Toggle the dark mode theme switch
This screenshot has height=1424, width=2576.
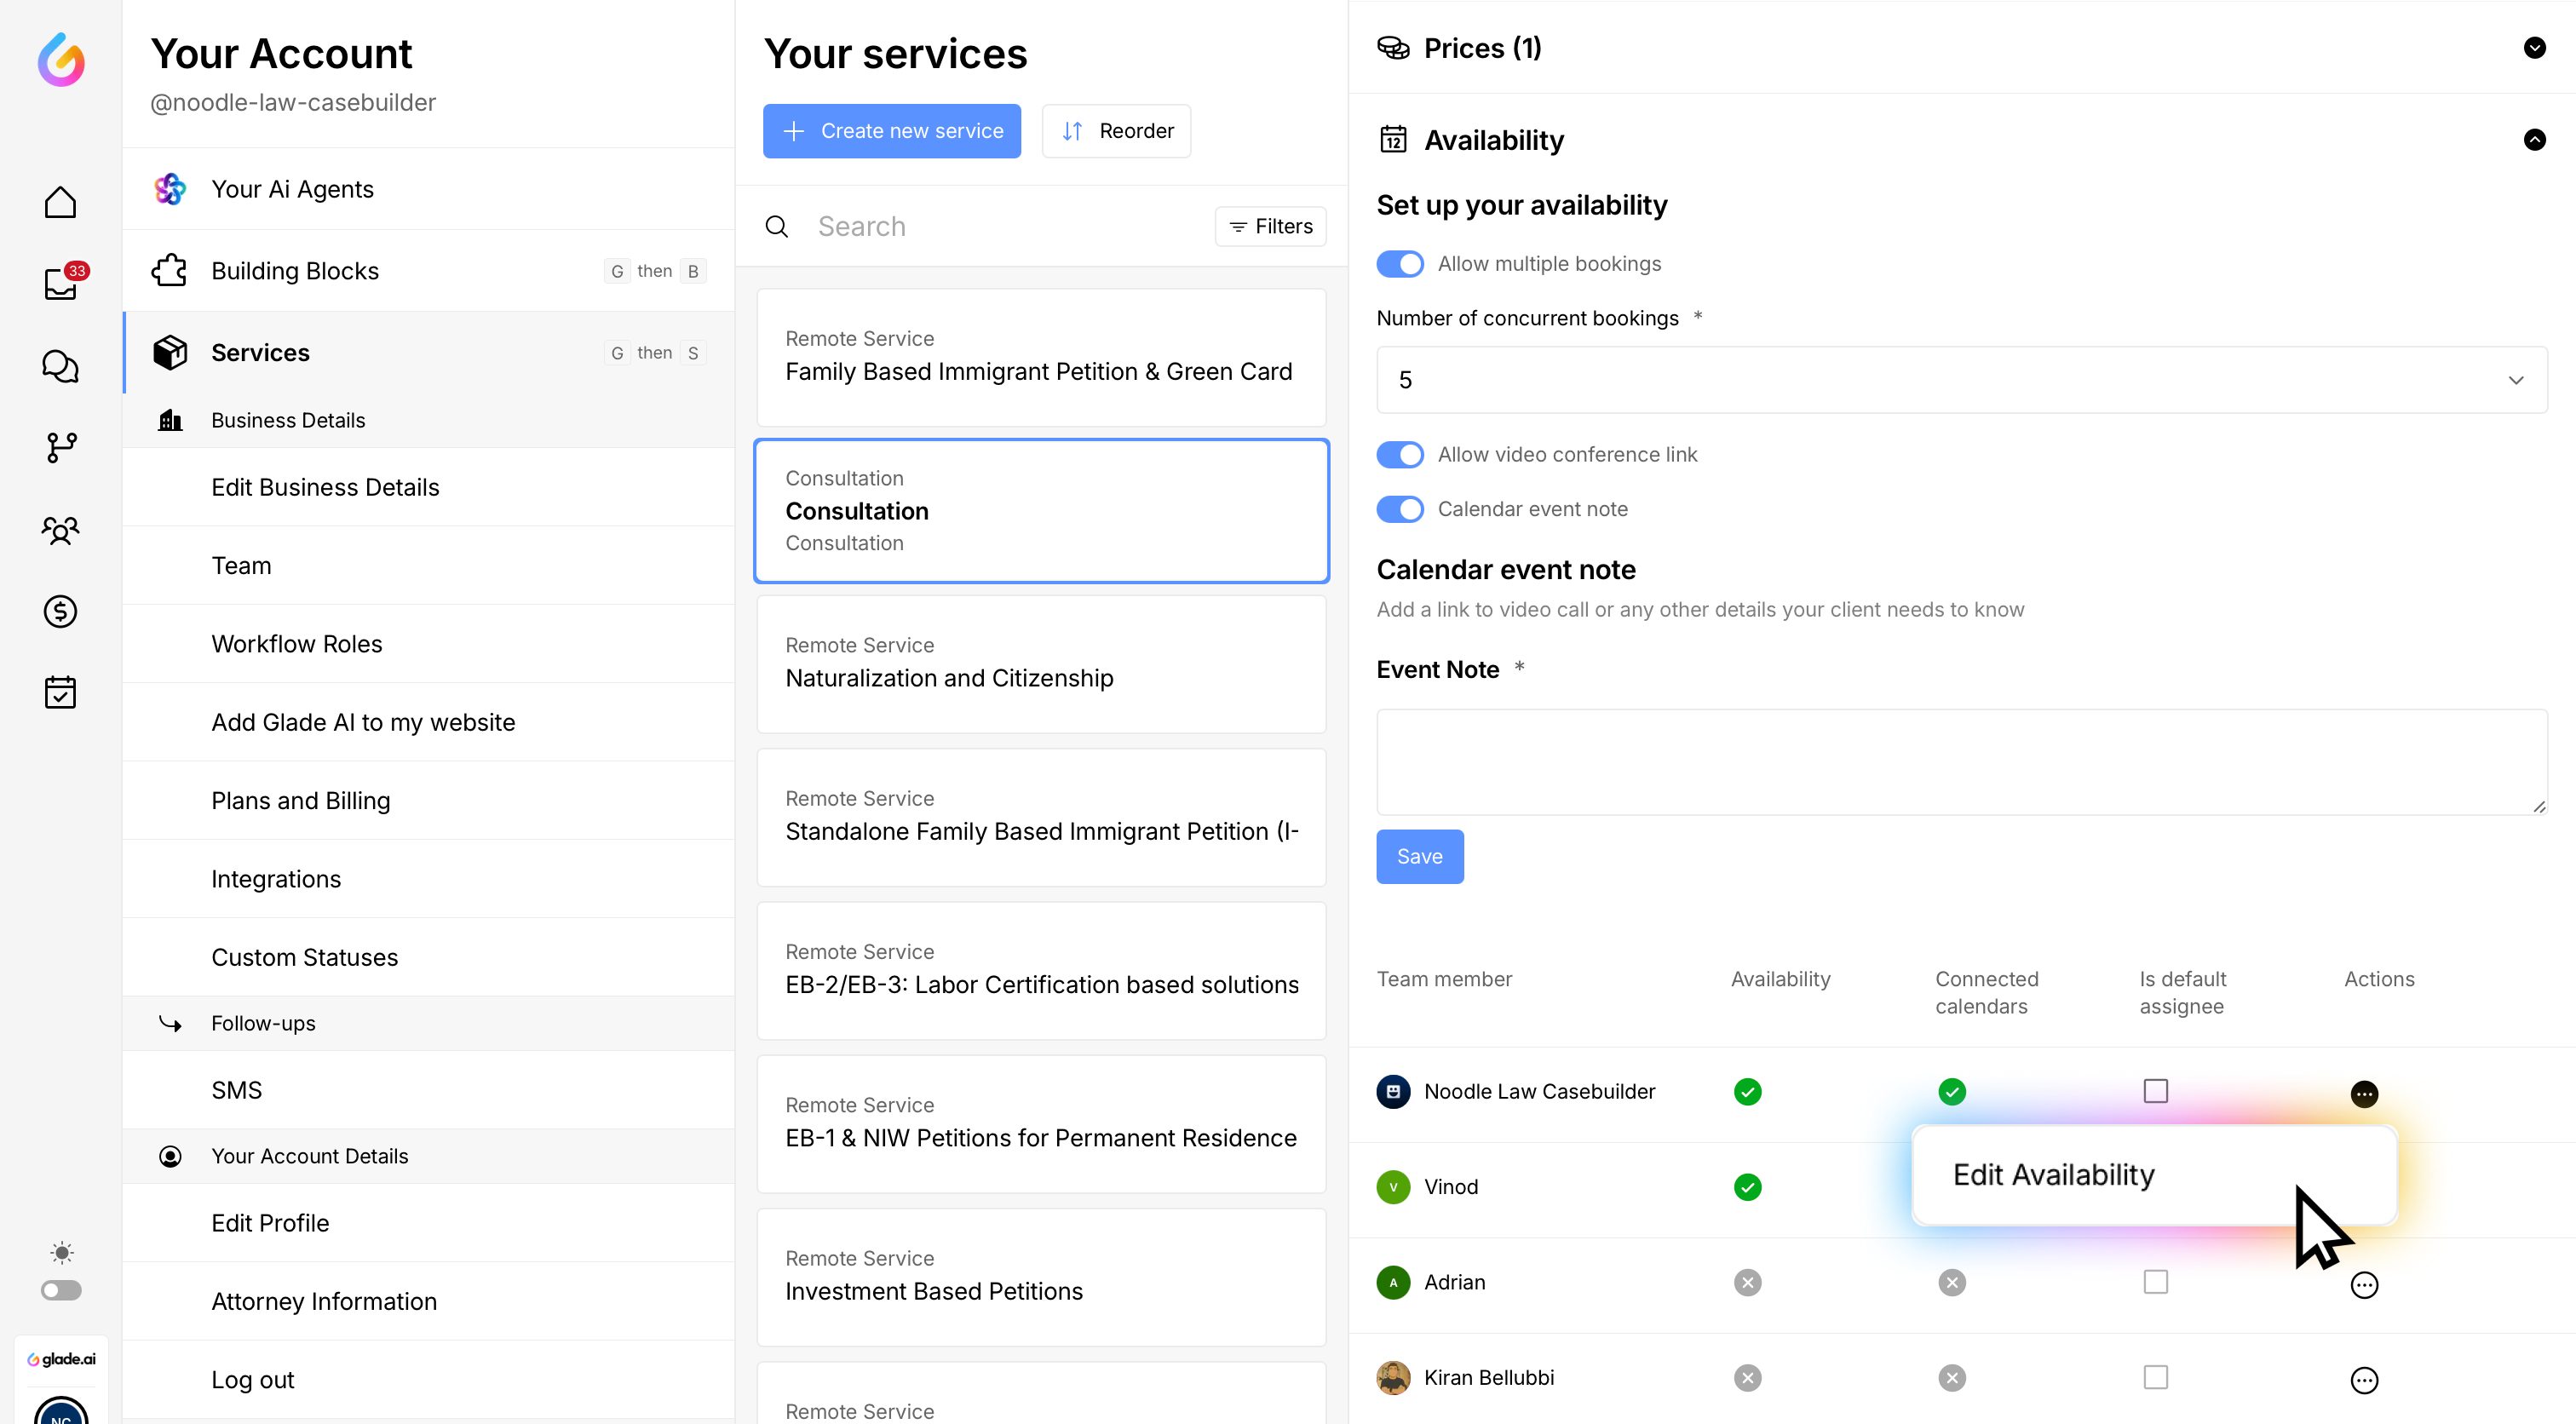coord(61,1290)
